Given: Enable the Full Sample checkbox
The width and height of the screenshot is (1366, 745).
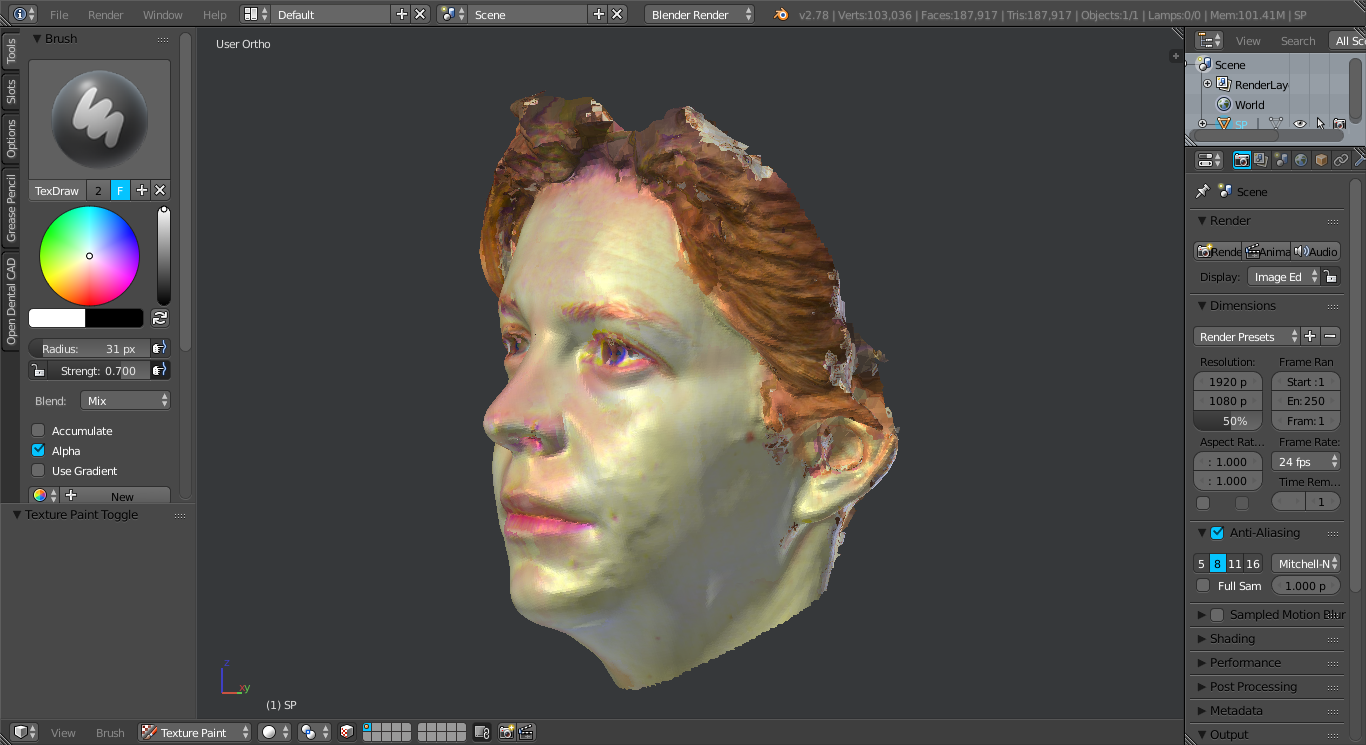Looking at the screenshot, I should [x=1203, y=586].
